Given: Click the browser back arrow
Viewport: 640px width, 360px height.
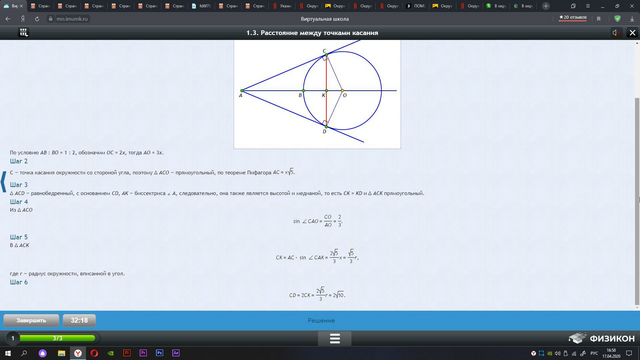Looking at the screenshot, I should pyautogui.click(x=8, y=19).
